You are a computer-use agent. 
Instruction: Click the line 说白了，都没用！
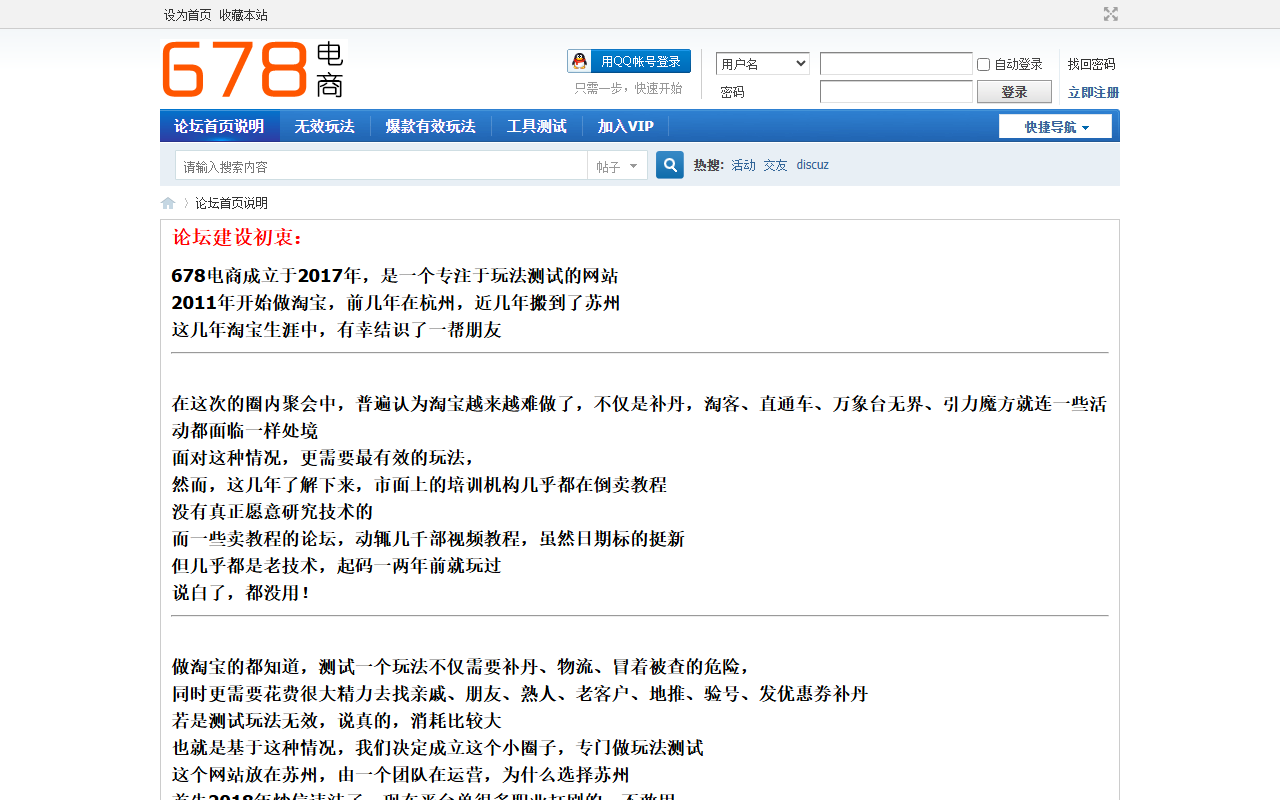(242, 593)
